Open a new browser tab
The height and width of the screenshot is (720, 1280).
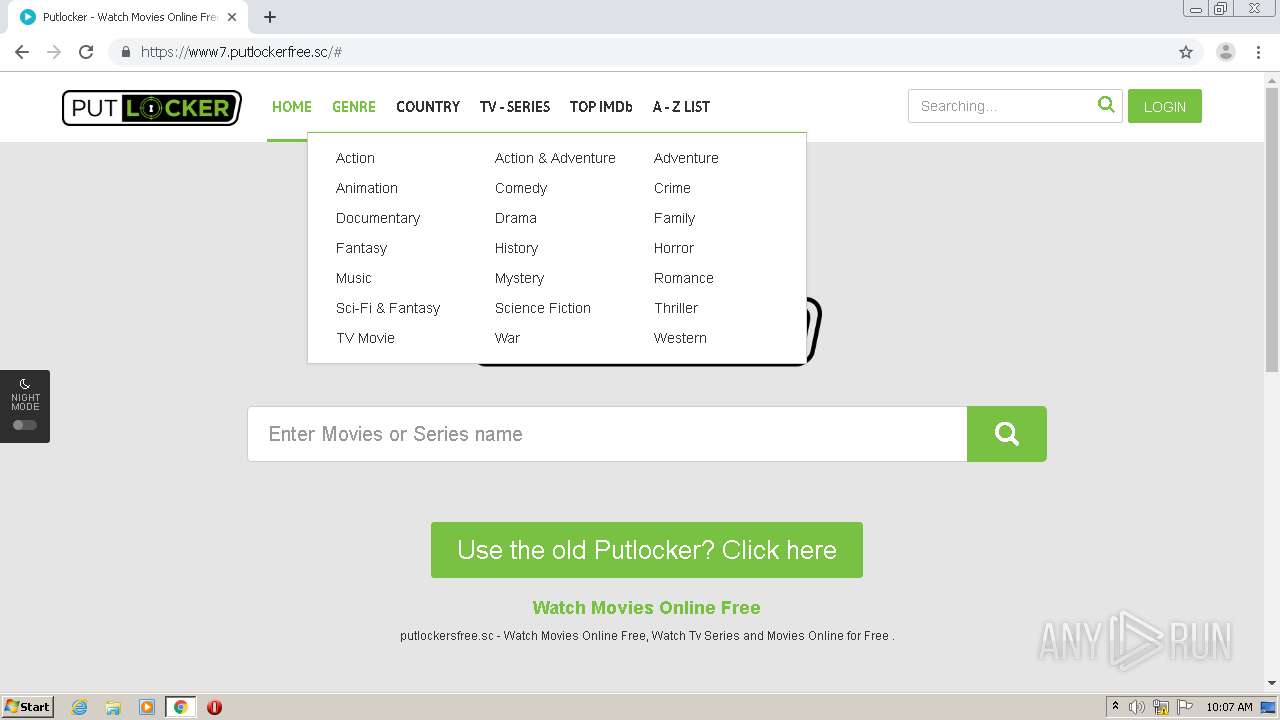pyautogui.click(x=270, y=17)
